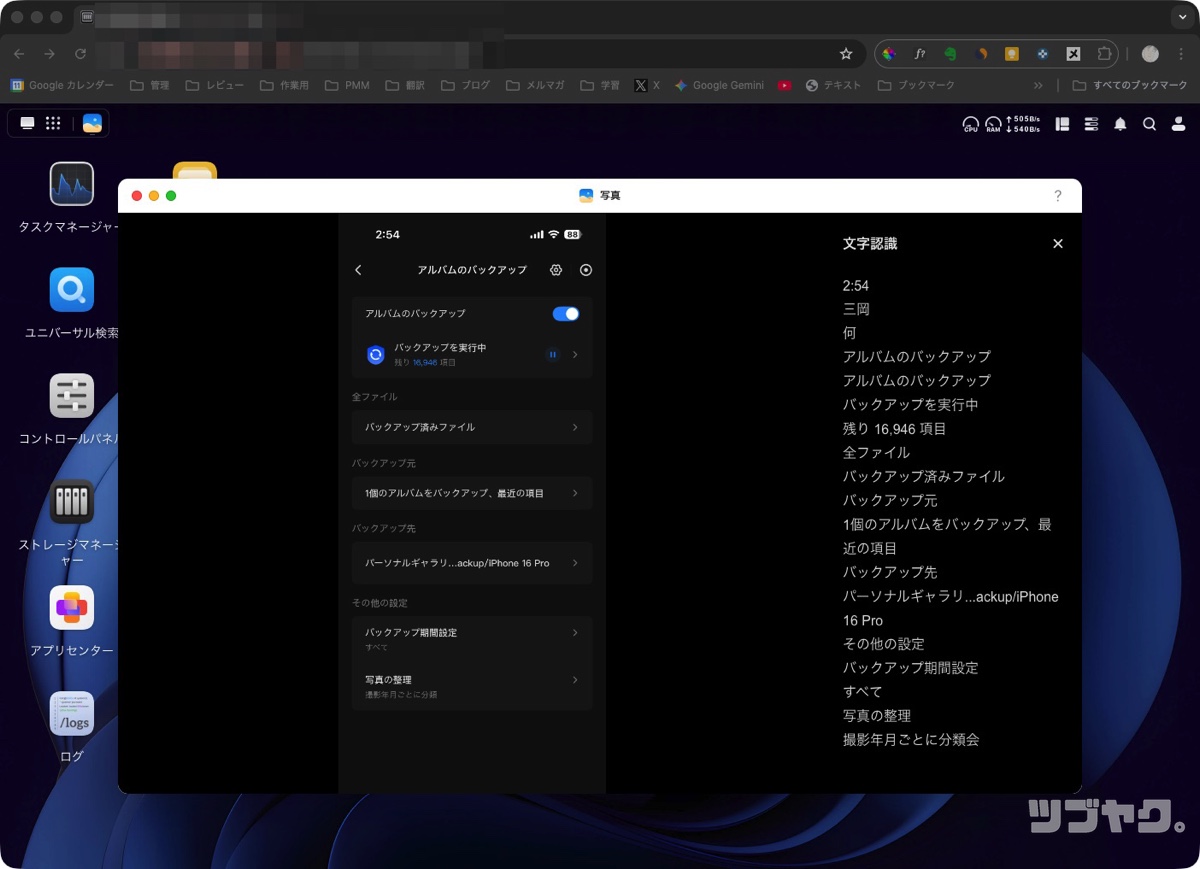This screenshot has width=1200, height=869.
Task: Expand バックアップ済みファイル
Action: [471, 427]
